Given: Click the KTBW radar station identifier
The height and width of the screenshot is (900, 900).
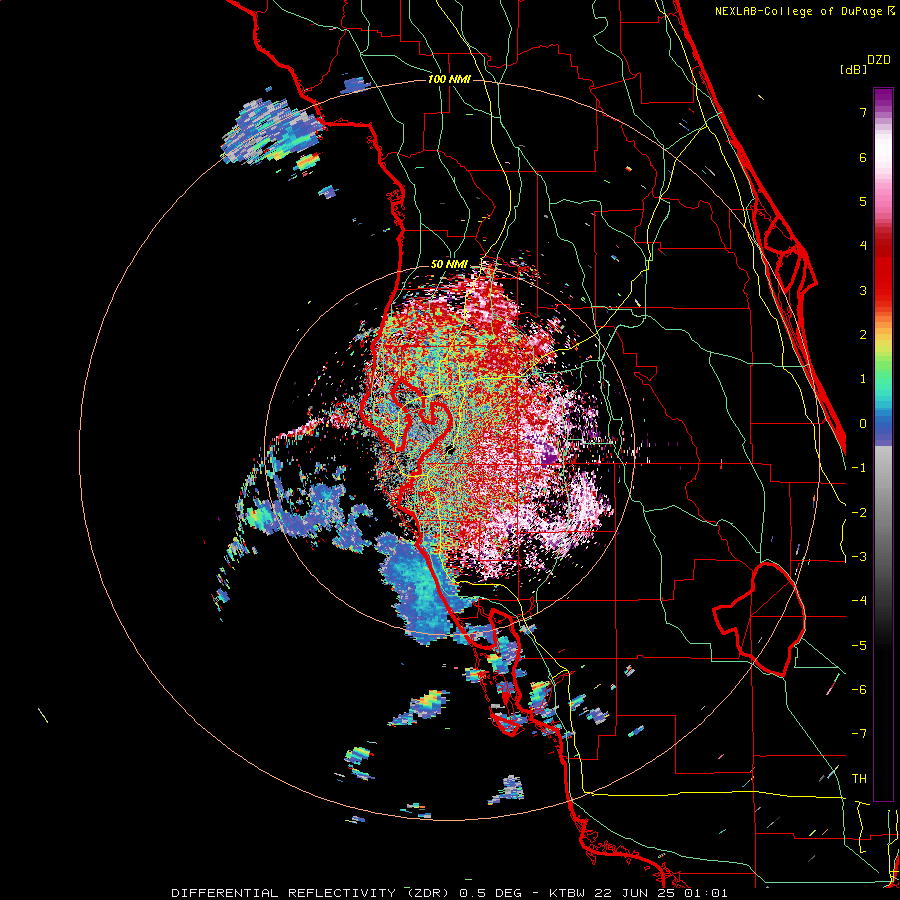Looking at the screenshot, I should coord(565,893).
